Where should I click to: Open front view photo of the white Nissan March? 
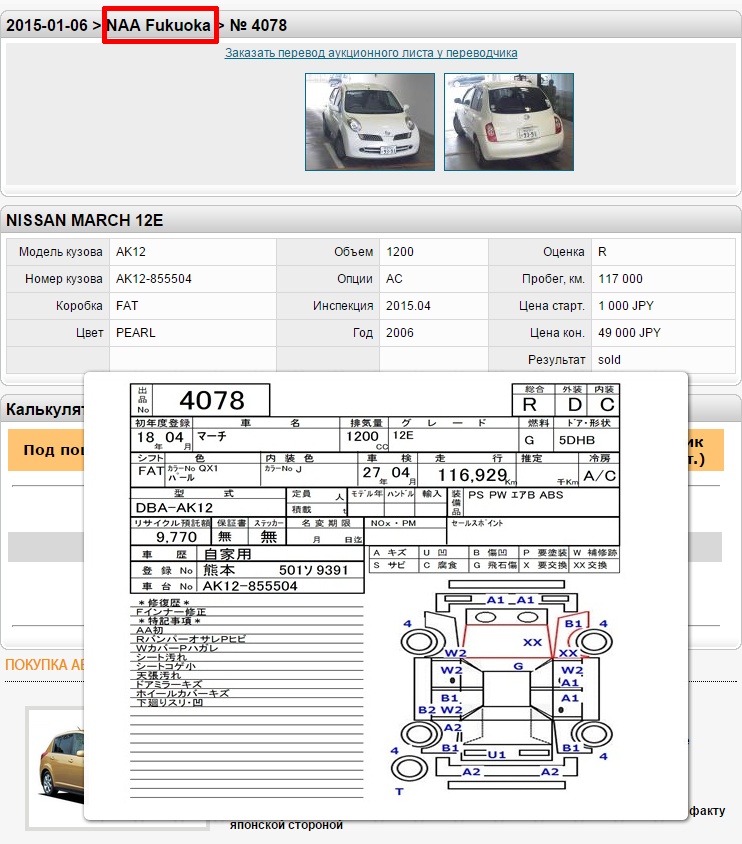pos(370,122)
